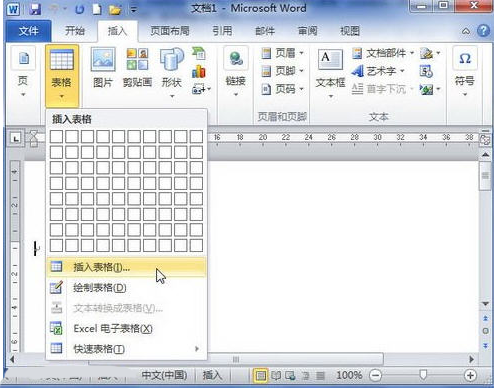The image size is (494, 388).
Task: Choose Excel 电子表格(X) menu entry
Action: 126,328
